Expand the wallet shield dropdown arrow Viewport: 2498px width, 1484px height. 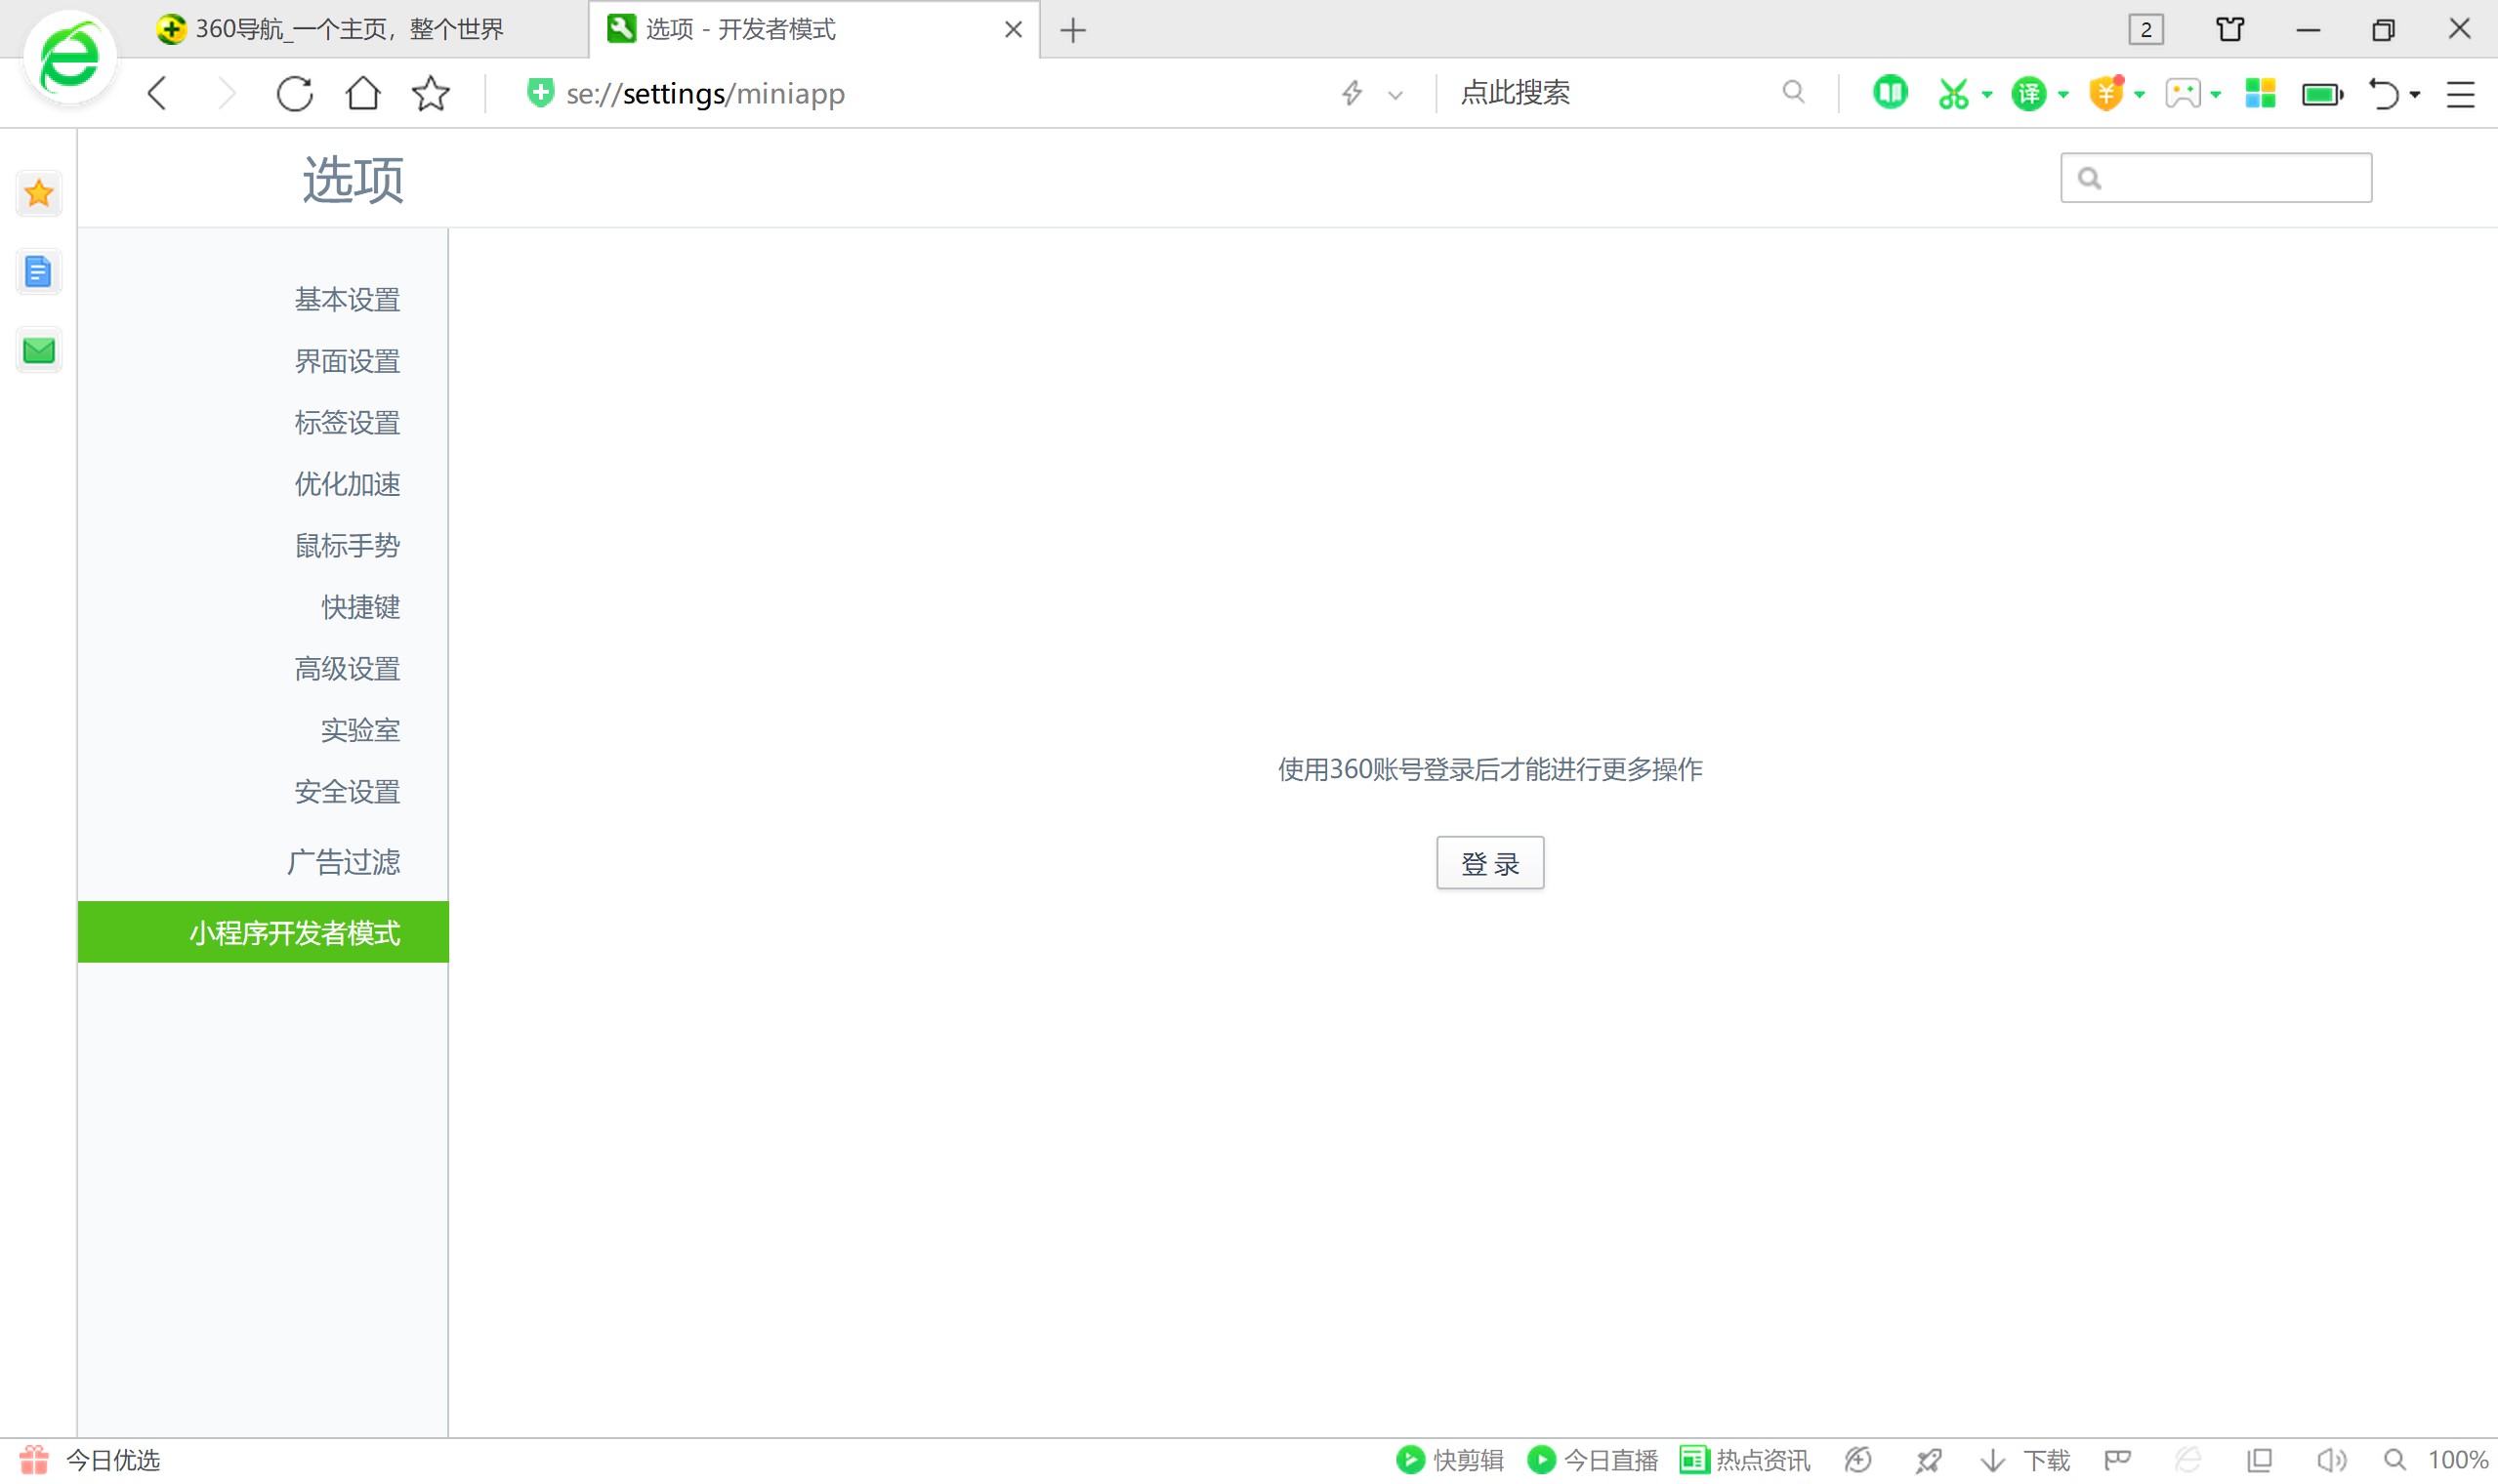click(2139, 95)
